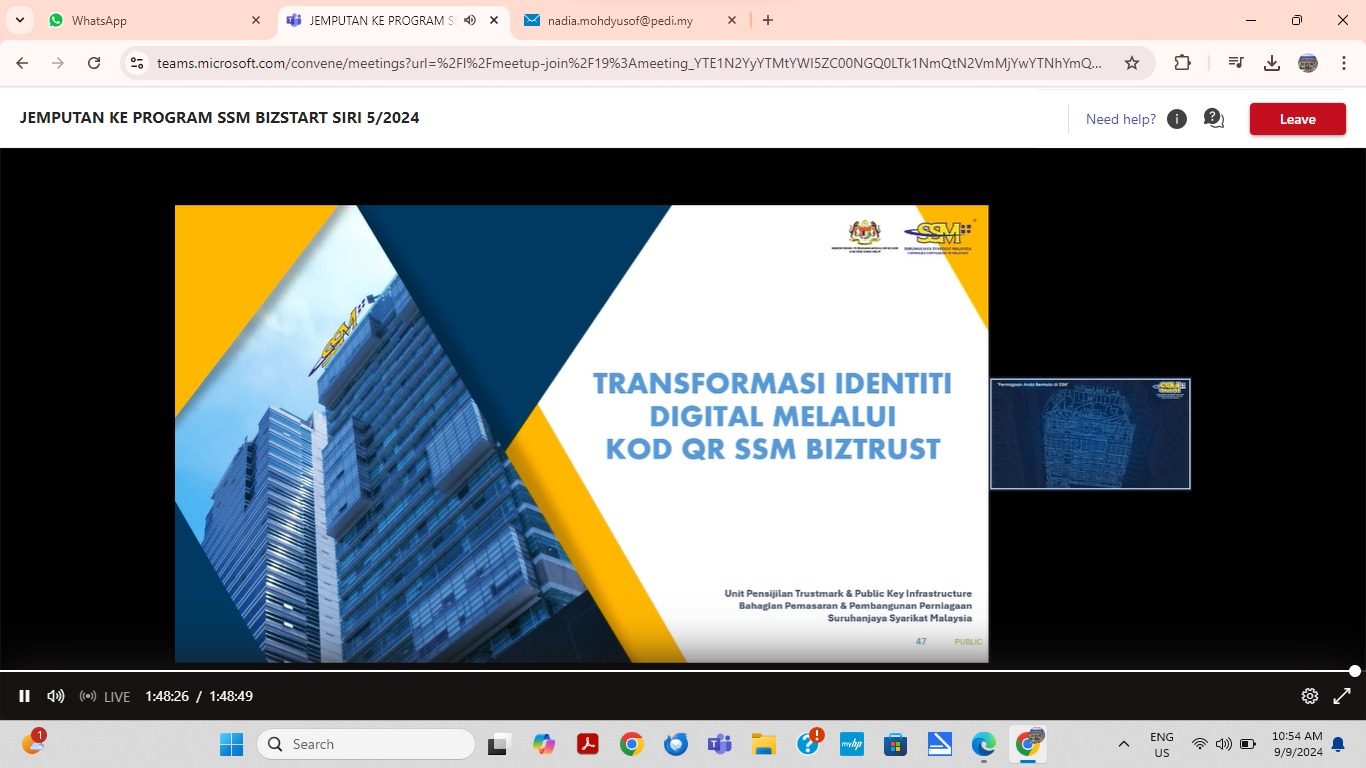Screen dimensions: 1366x768
Task: Open the notifications bell icon
Action: [x=1338, y=744]
